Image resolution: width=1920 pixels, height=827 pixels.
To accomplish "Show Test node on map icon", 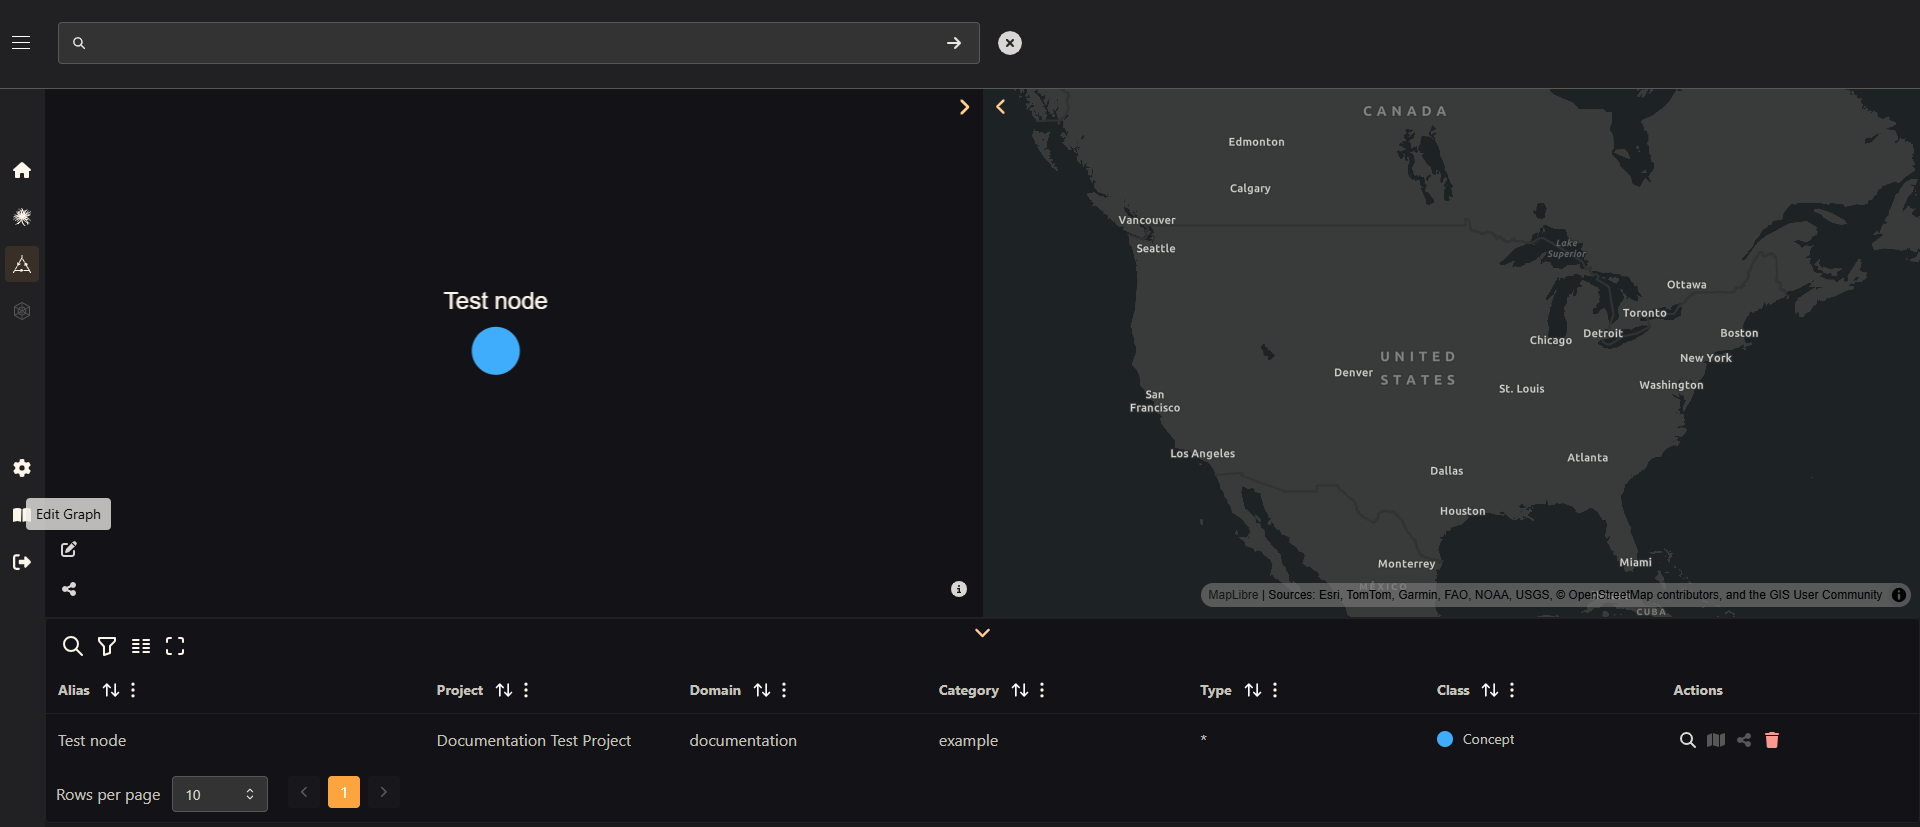I will 1716,740.
